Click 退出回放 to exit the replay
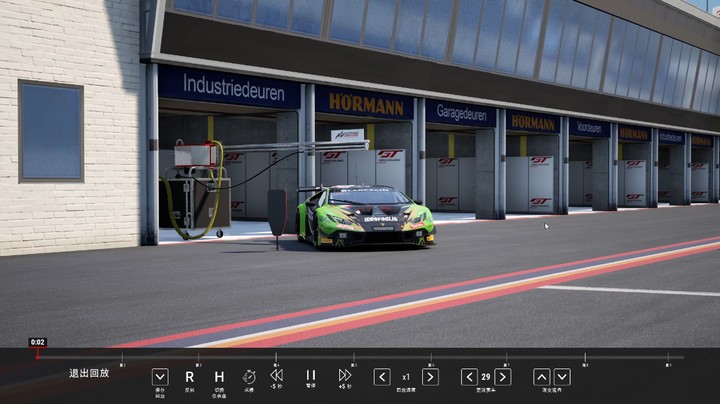This screenshot has width=720, height=404. (89, 373)
